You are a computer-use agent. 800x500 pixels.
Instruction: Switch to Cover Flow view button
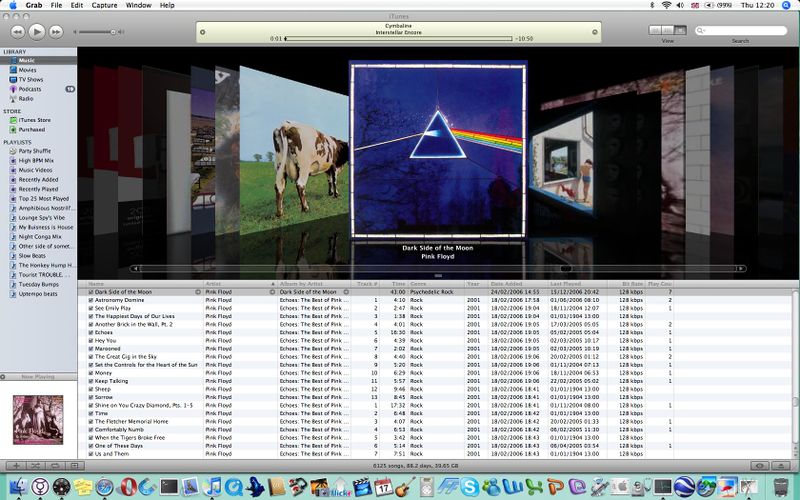[680, 31]
